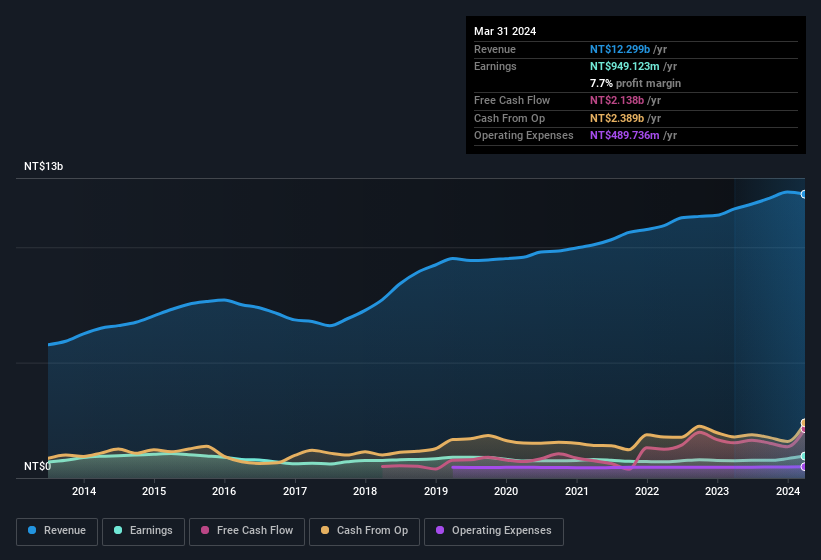
Task: Click the 2015 x-axis label
Action: pos(154,491)
